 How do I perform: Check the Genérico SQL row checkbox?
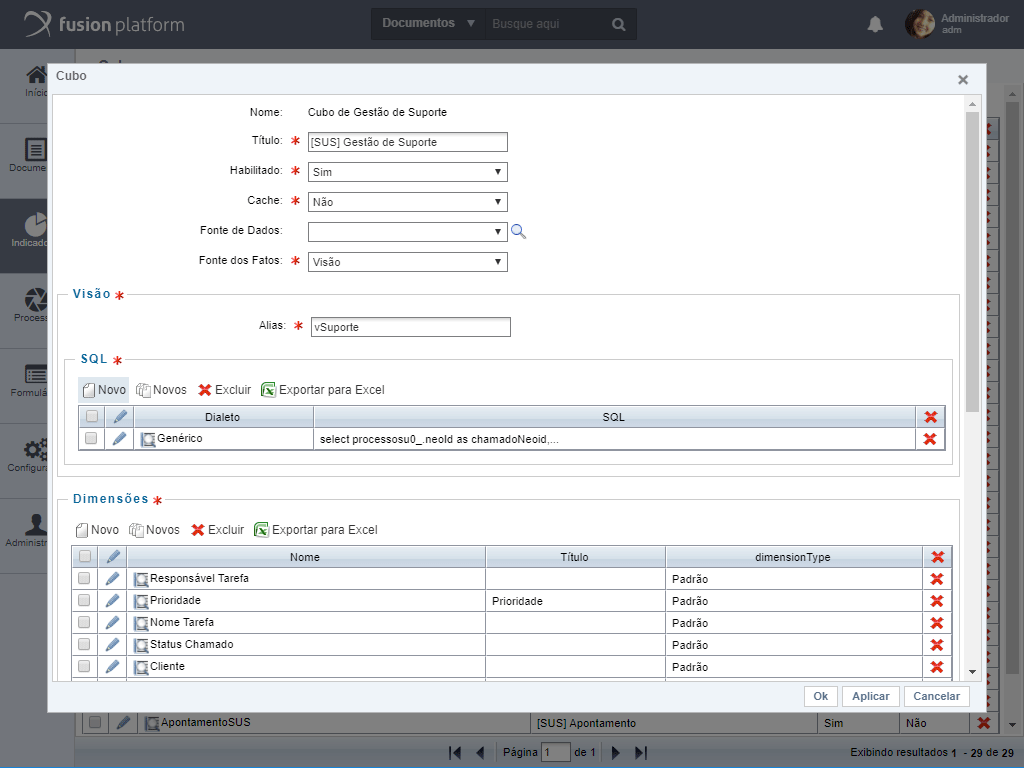(x=91, y=438)
